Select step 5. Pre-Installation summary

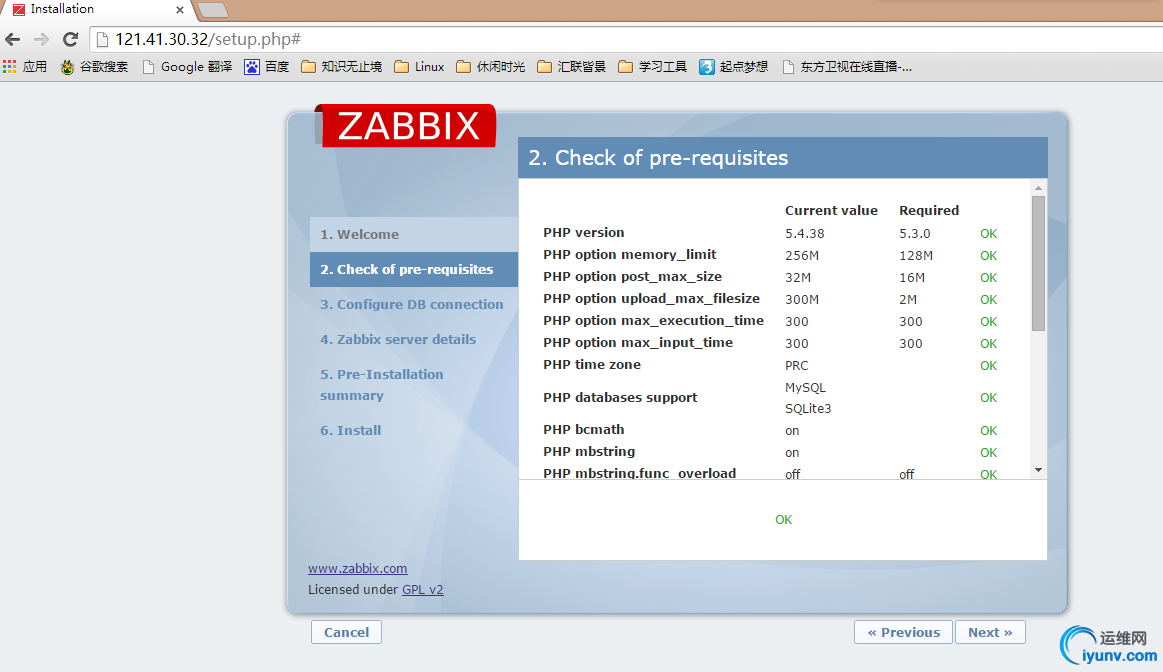coord(382,385)
